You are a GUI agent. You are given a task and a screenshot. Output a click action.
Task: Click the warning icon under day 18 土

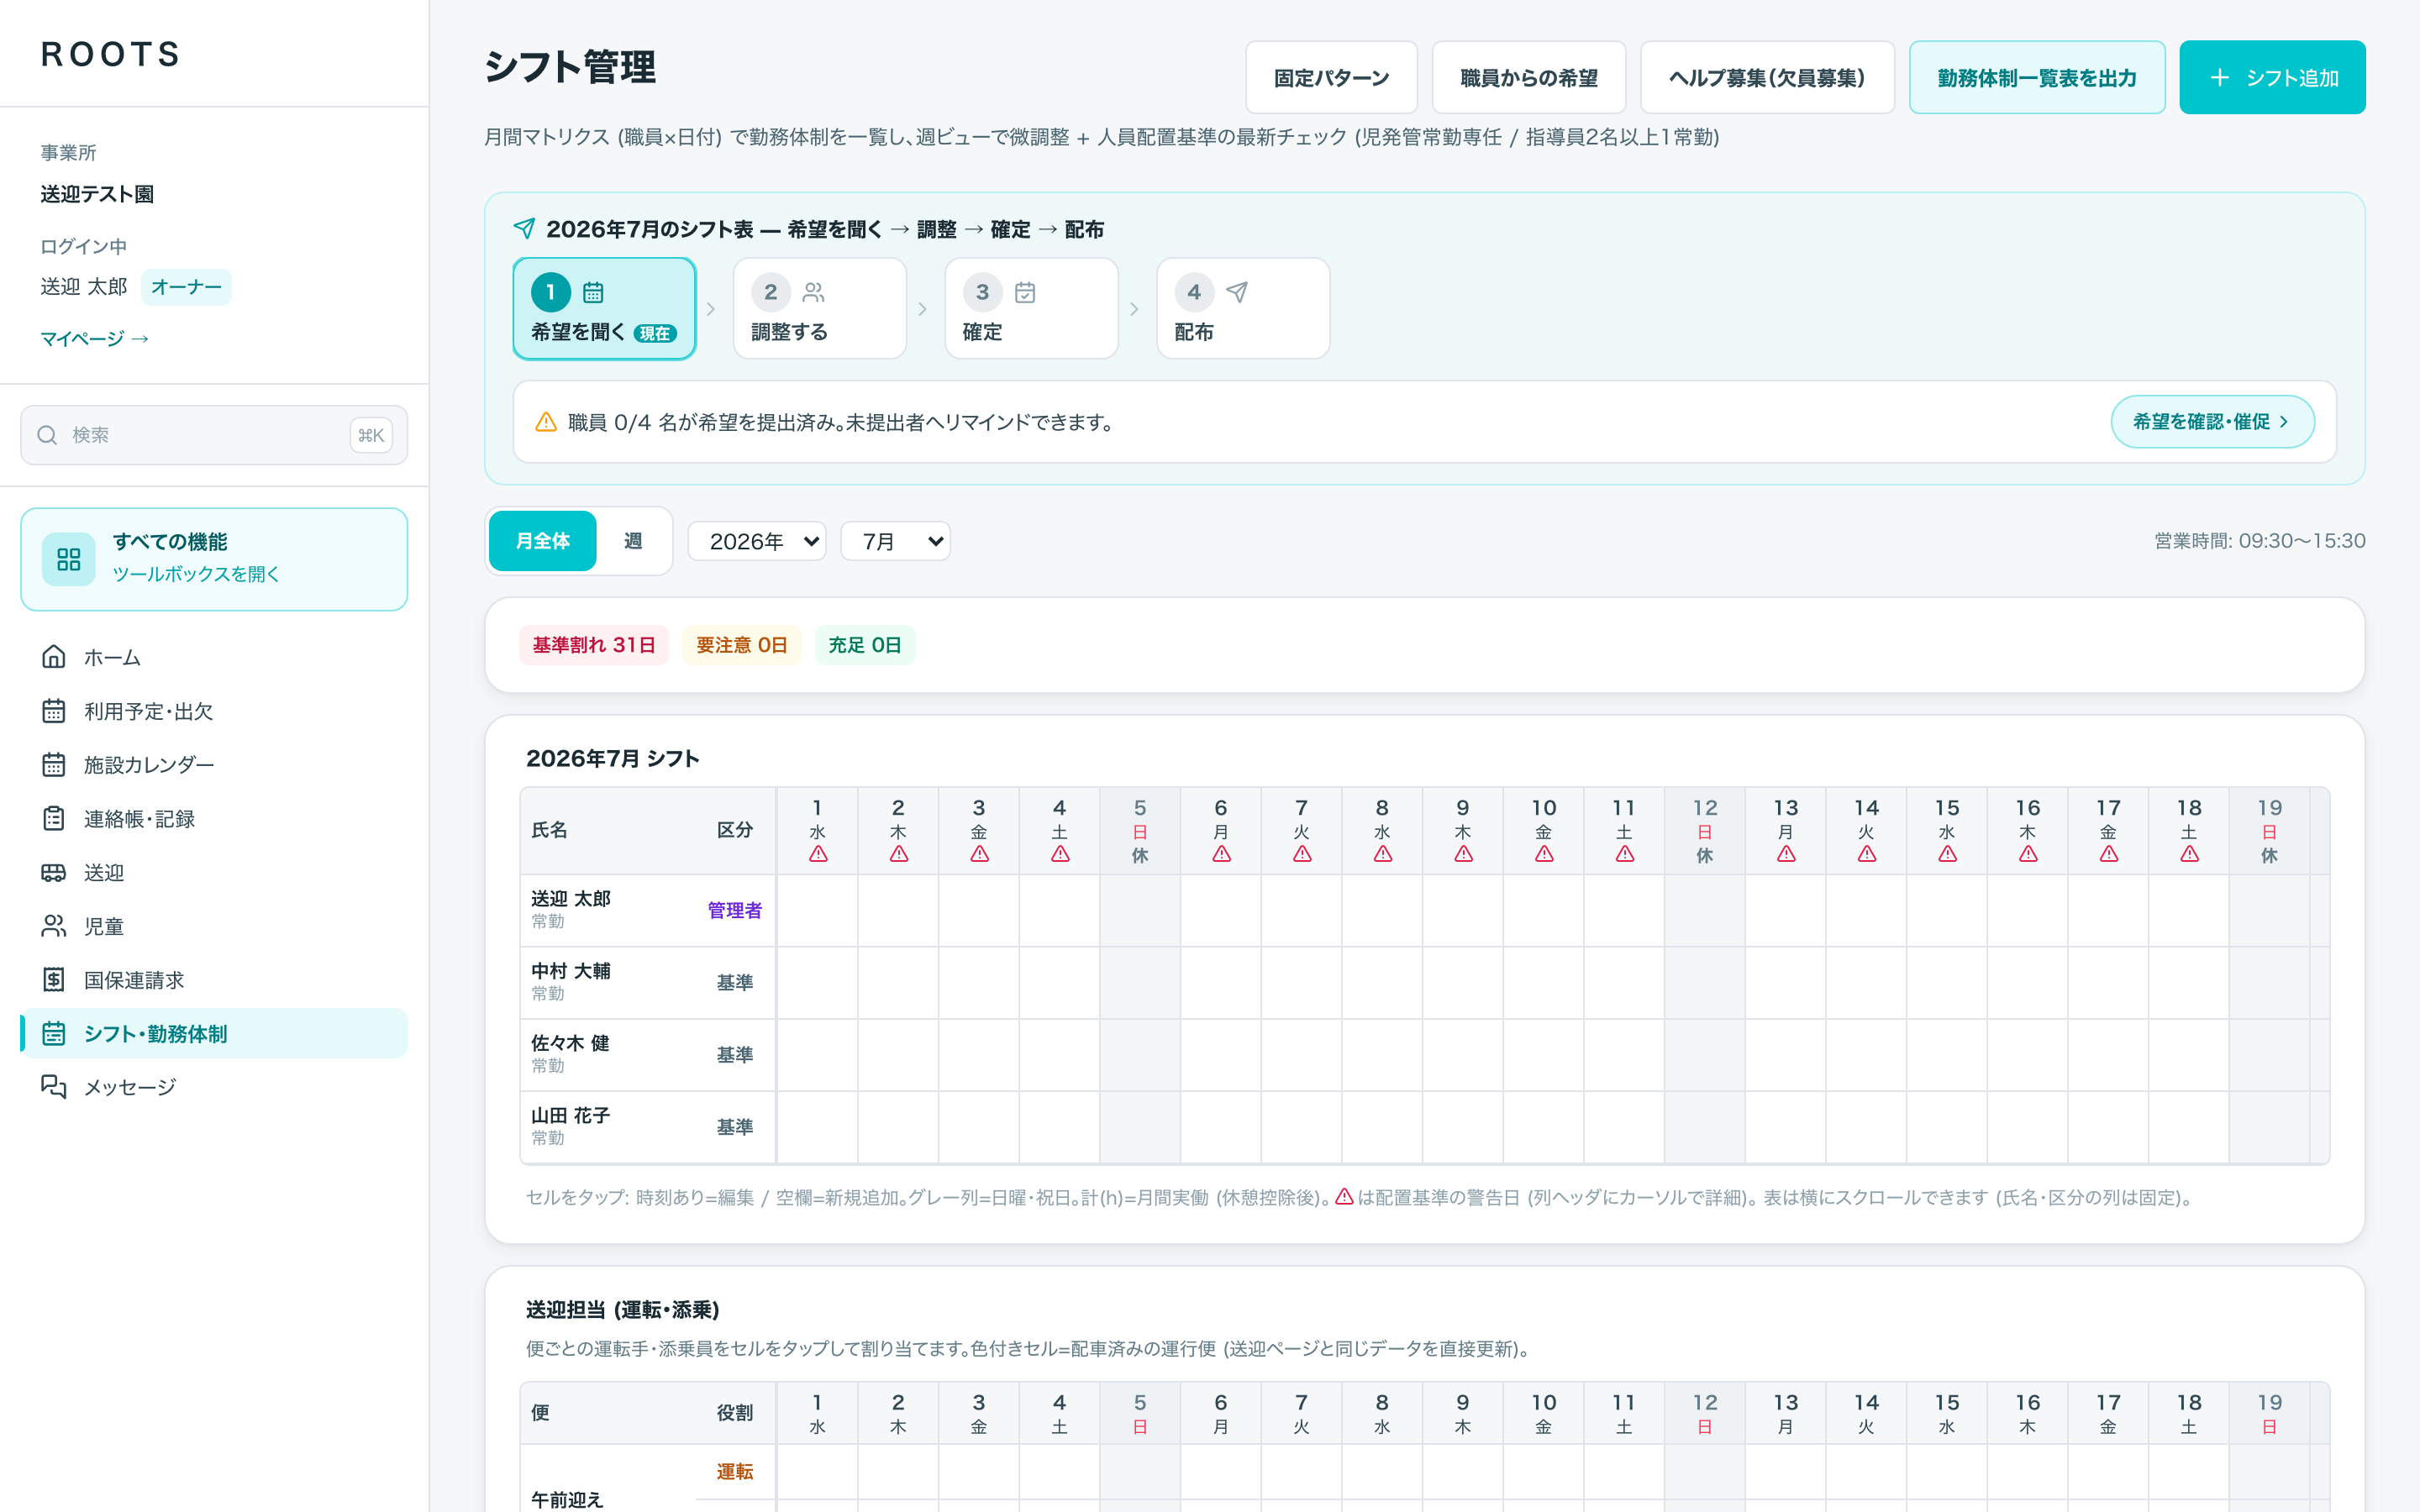[2189, 854]
